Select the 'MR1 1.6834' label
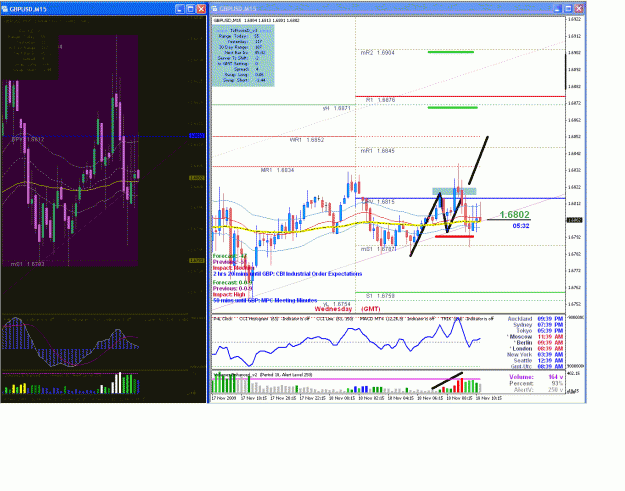625x491 pixels. [x=277, y=170]
